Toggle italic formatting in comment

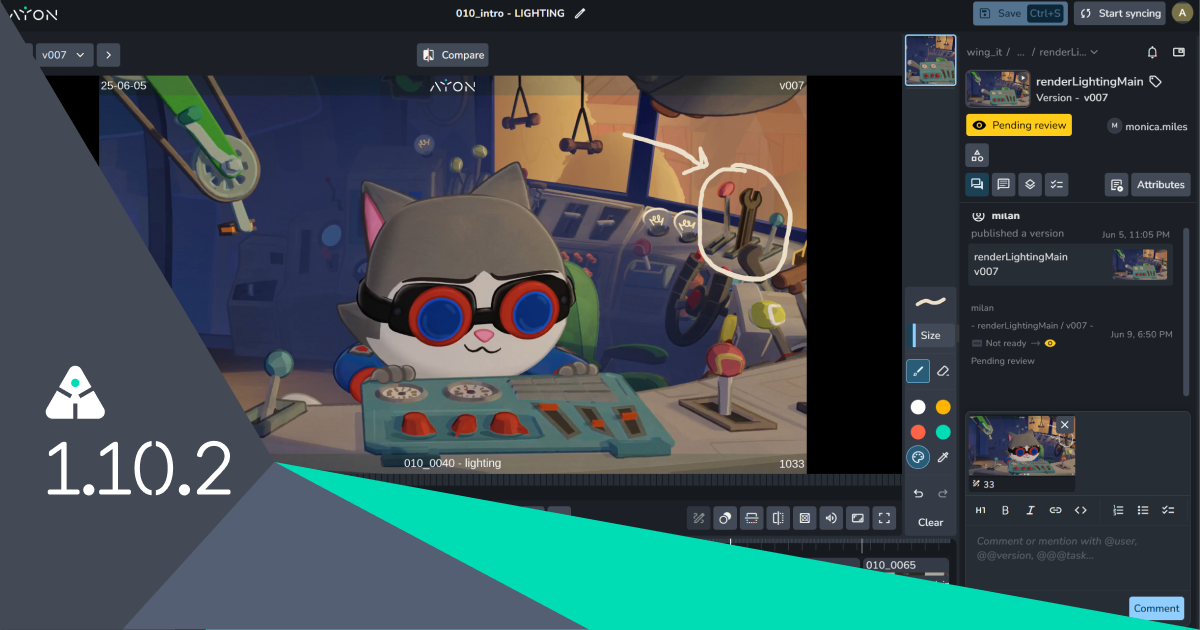1030,510
